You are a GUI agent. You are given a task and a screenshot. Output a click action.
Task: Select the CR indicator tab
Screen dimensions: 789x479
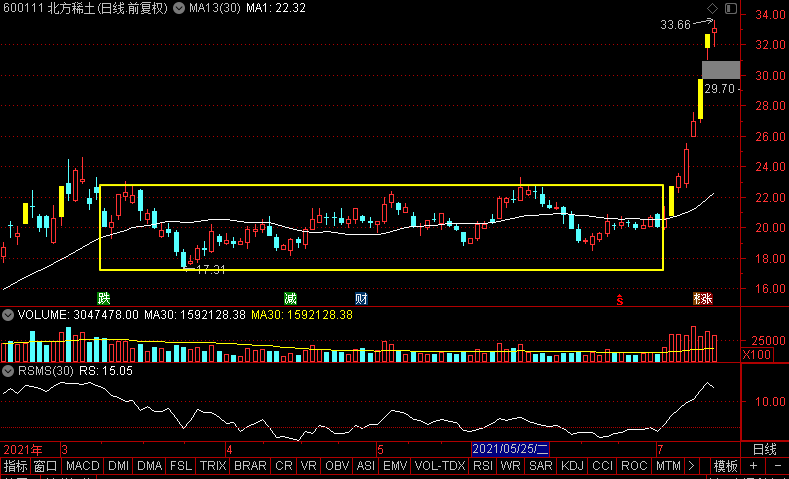[x=284, y=465]
